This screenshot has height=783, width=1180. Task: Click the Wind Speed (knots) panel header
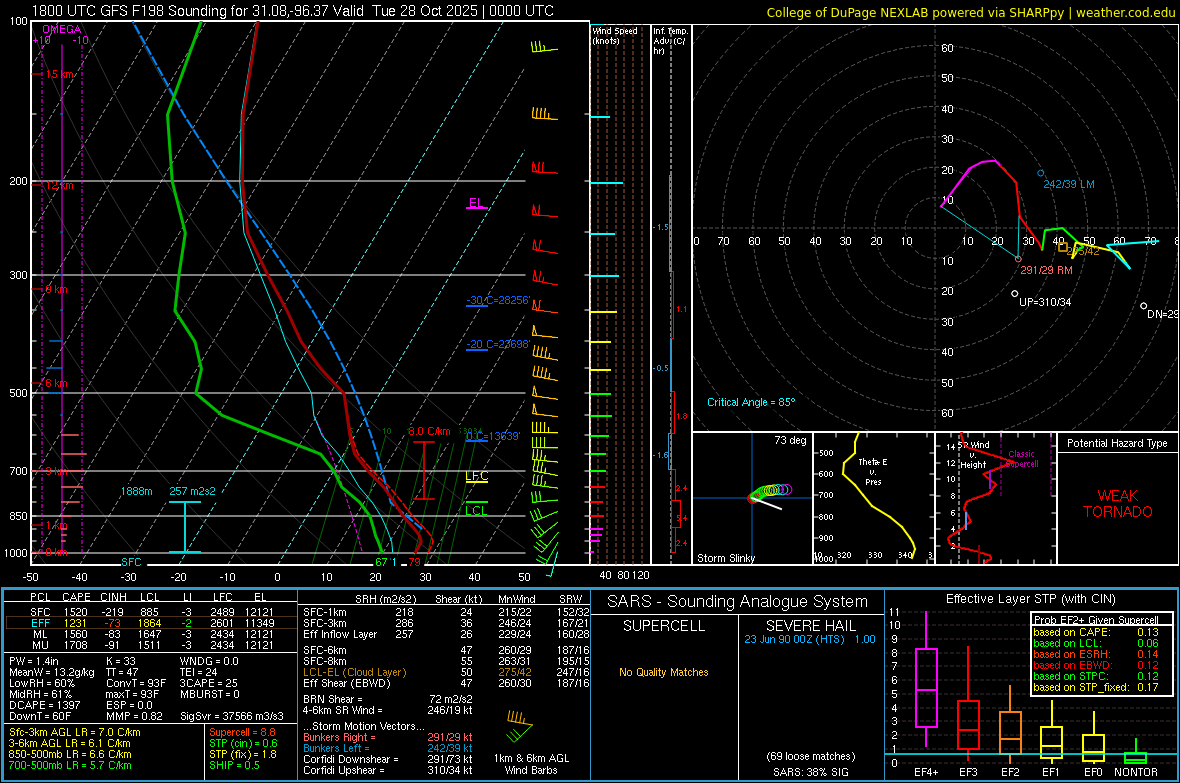coord(614,35)
